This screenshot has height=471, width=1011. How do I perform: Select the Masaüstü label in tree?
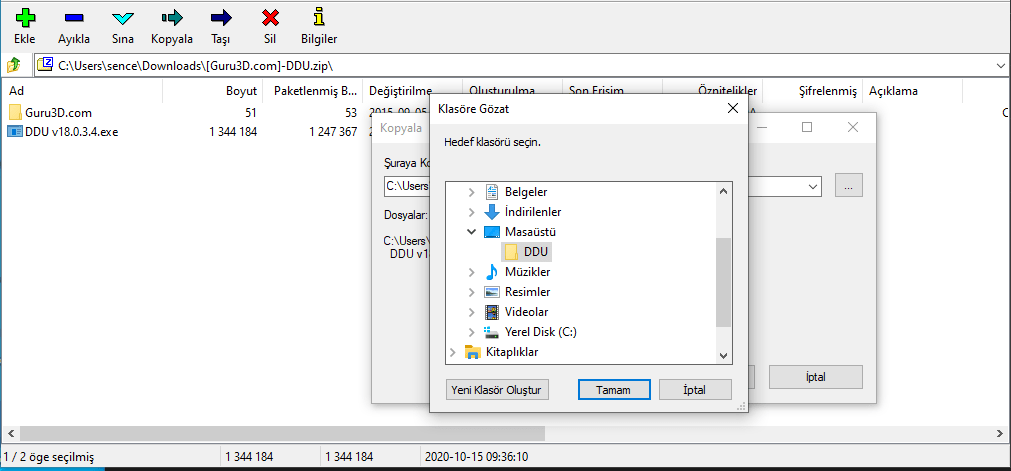[531, 232]
